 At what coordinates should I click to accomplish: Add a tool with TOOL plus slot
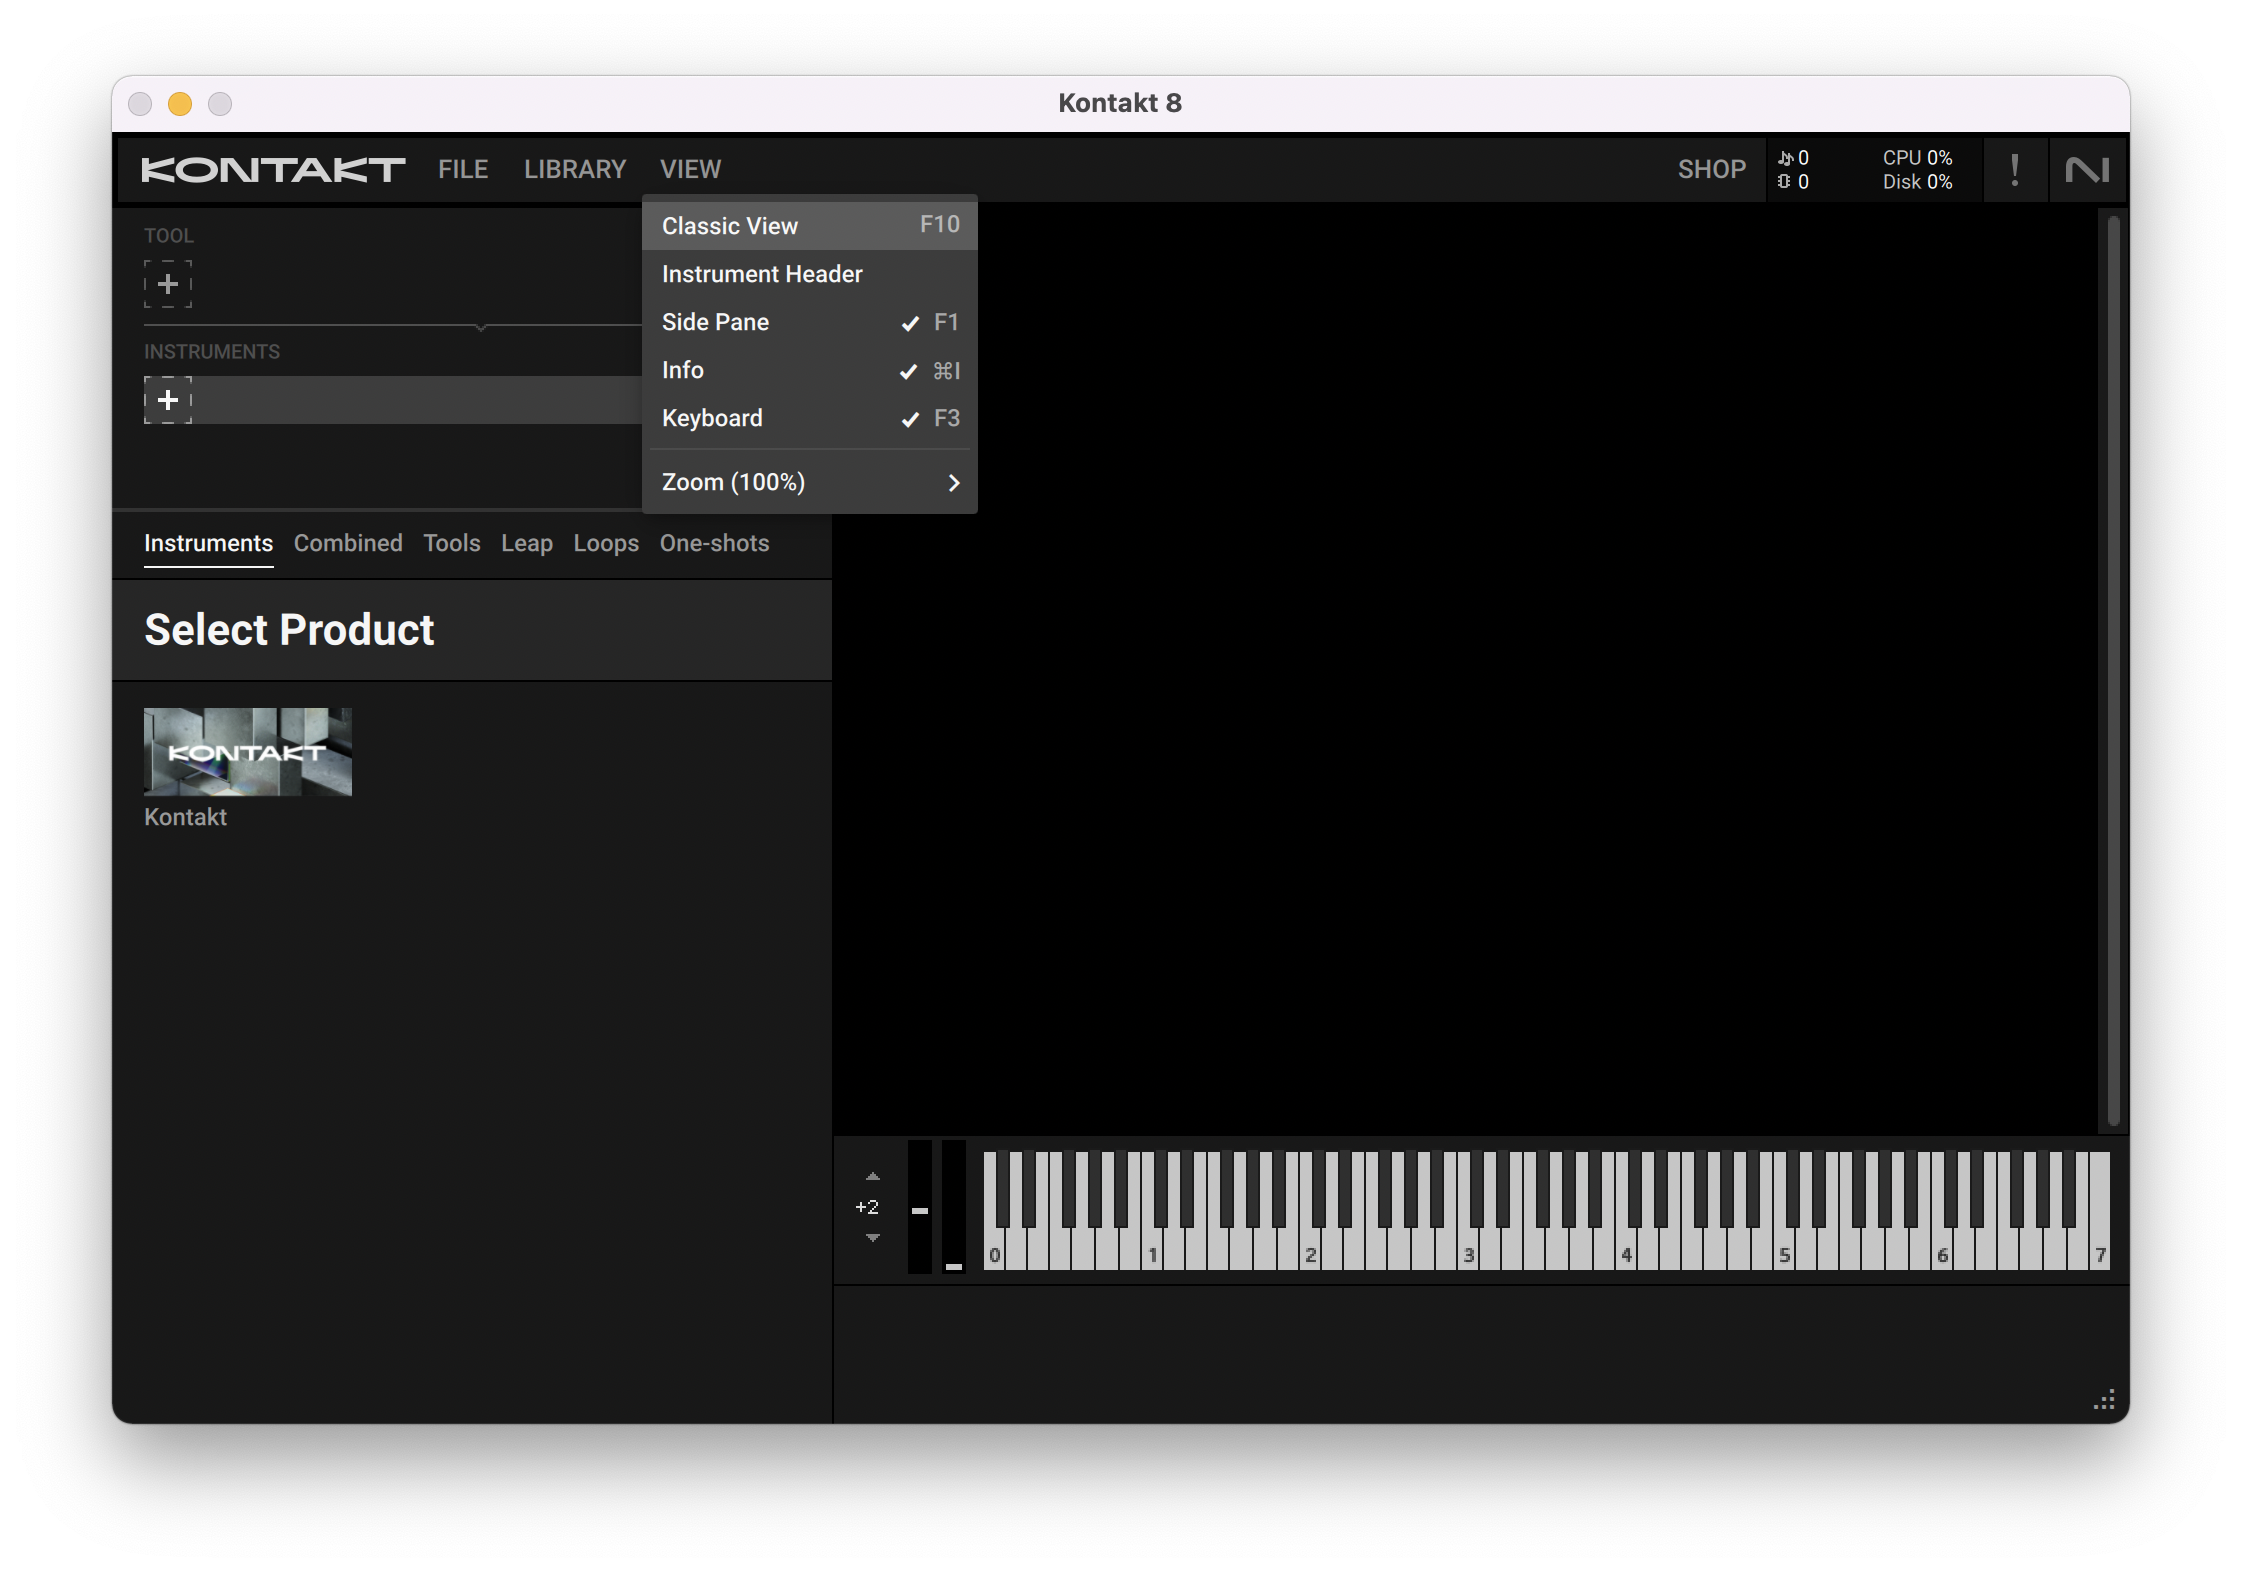(168, 284)
